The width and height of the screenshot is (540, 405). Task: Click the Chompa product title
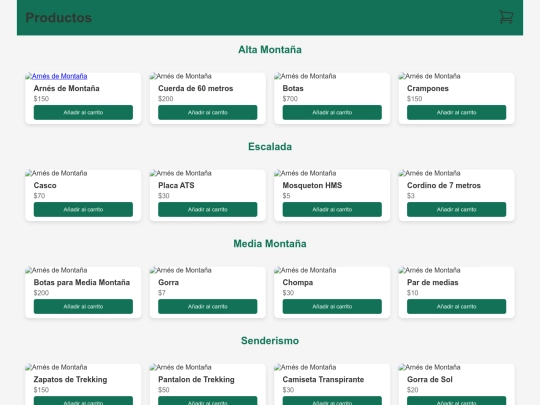pos(298,283)
